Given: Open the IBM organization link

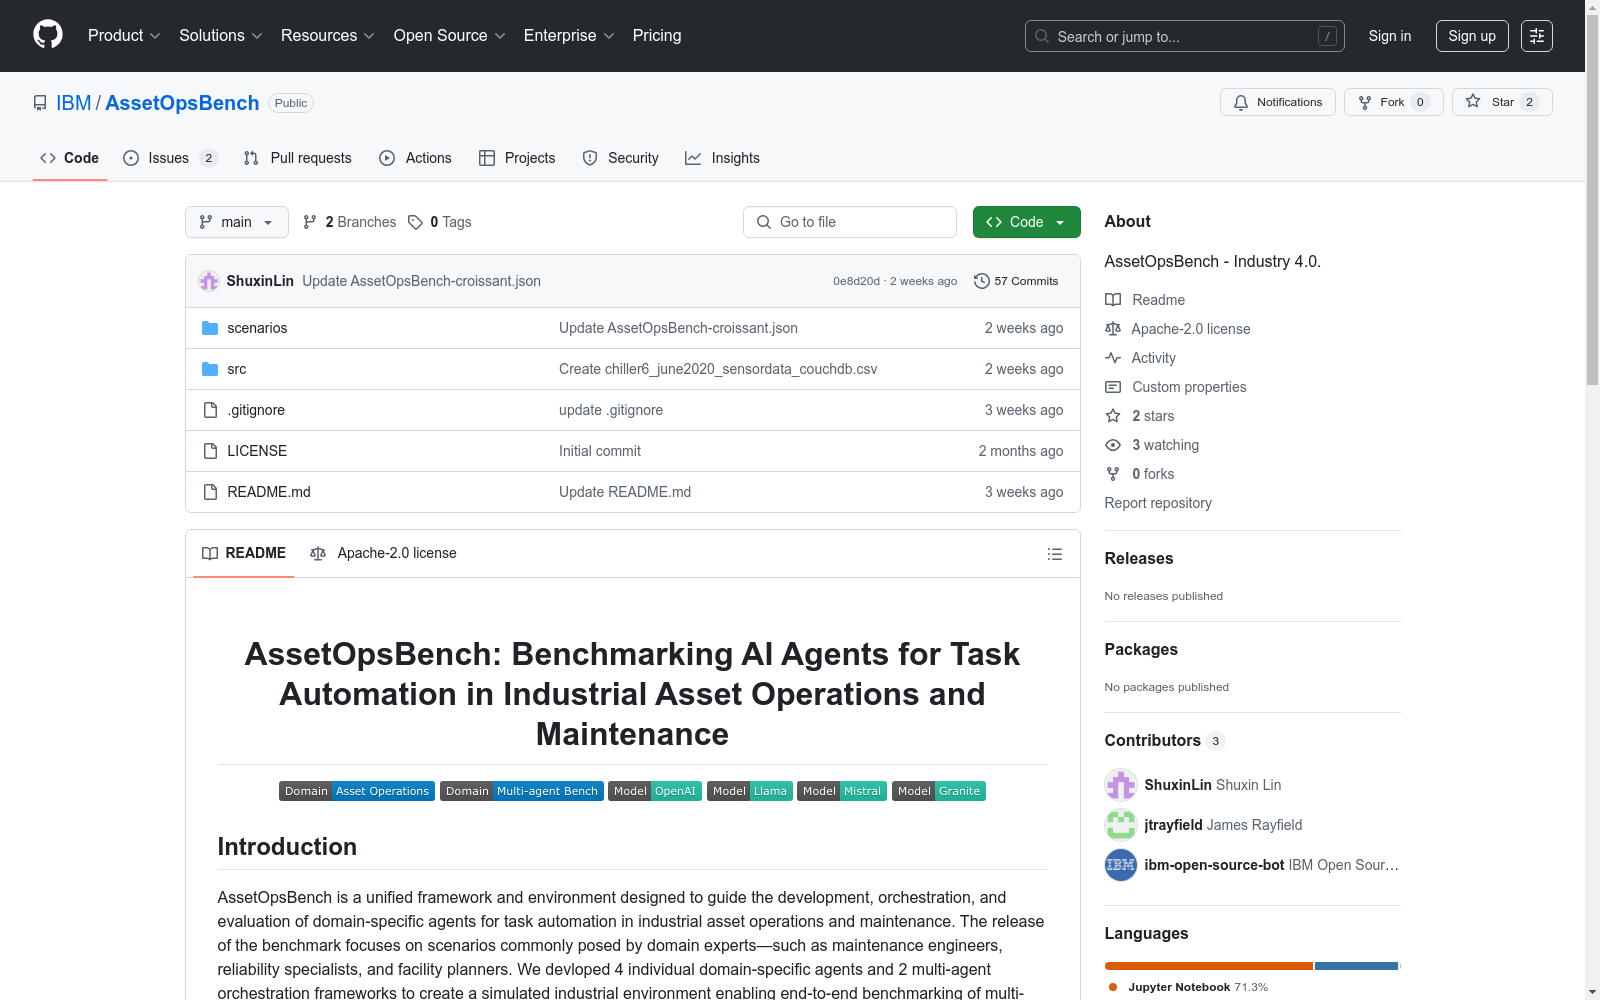Looking at the screenshot, I should (73, 103).
